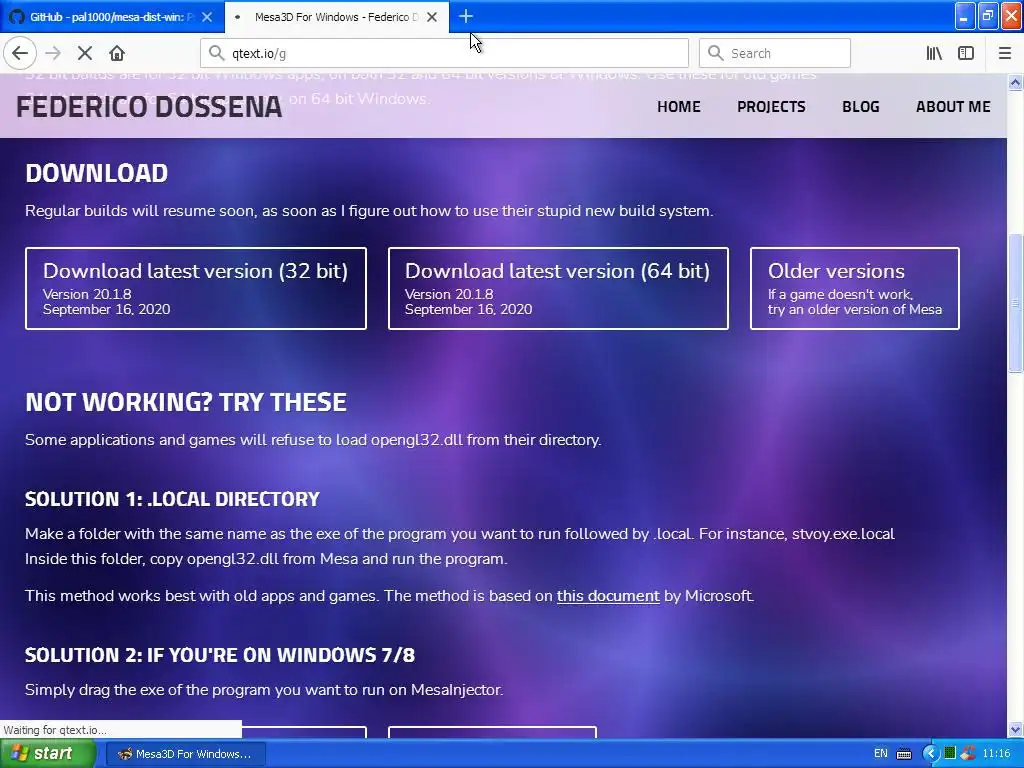Click the 11:16 taskbar clock
The width and height of the screenshot is (1024, 768).
tap(996, 754)
